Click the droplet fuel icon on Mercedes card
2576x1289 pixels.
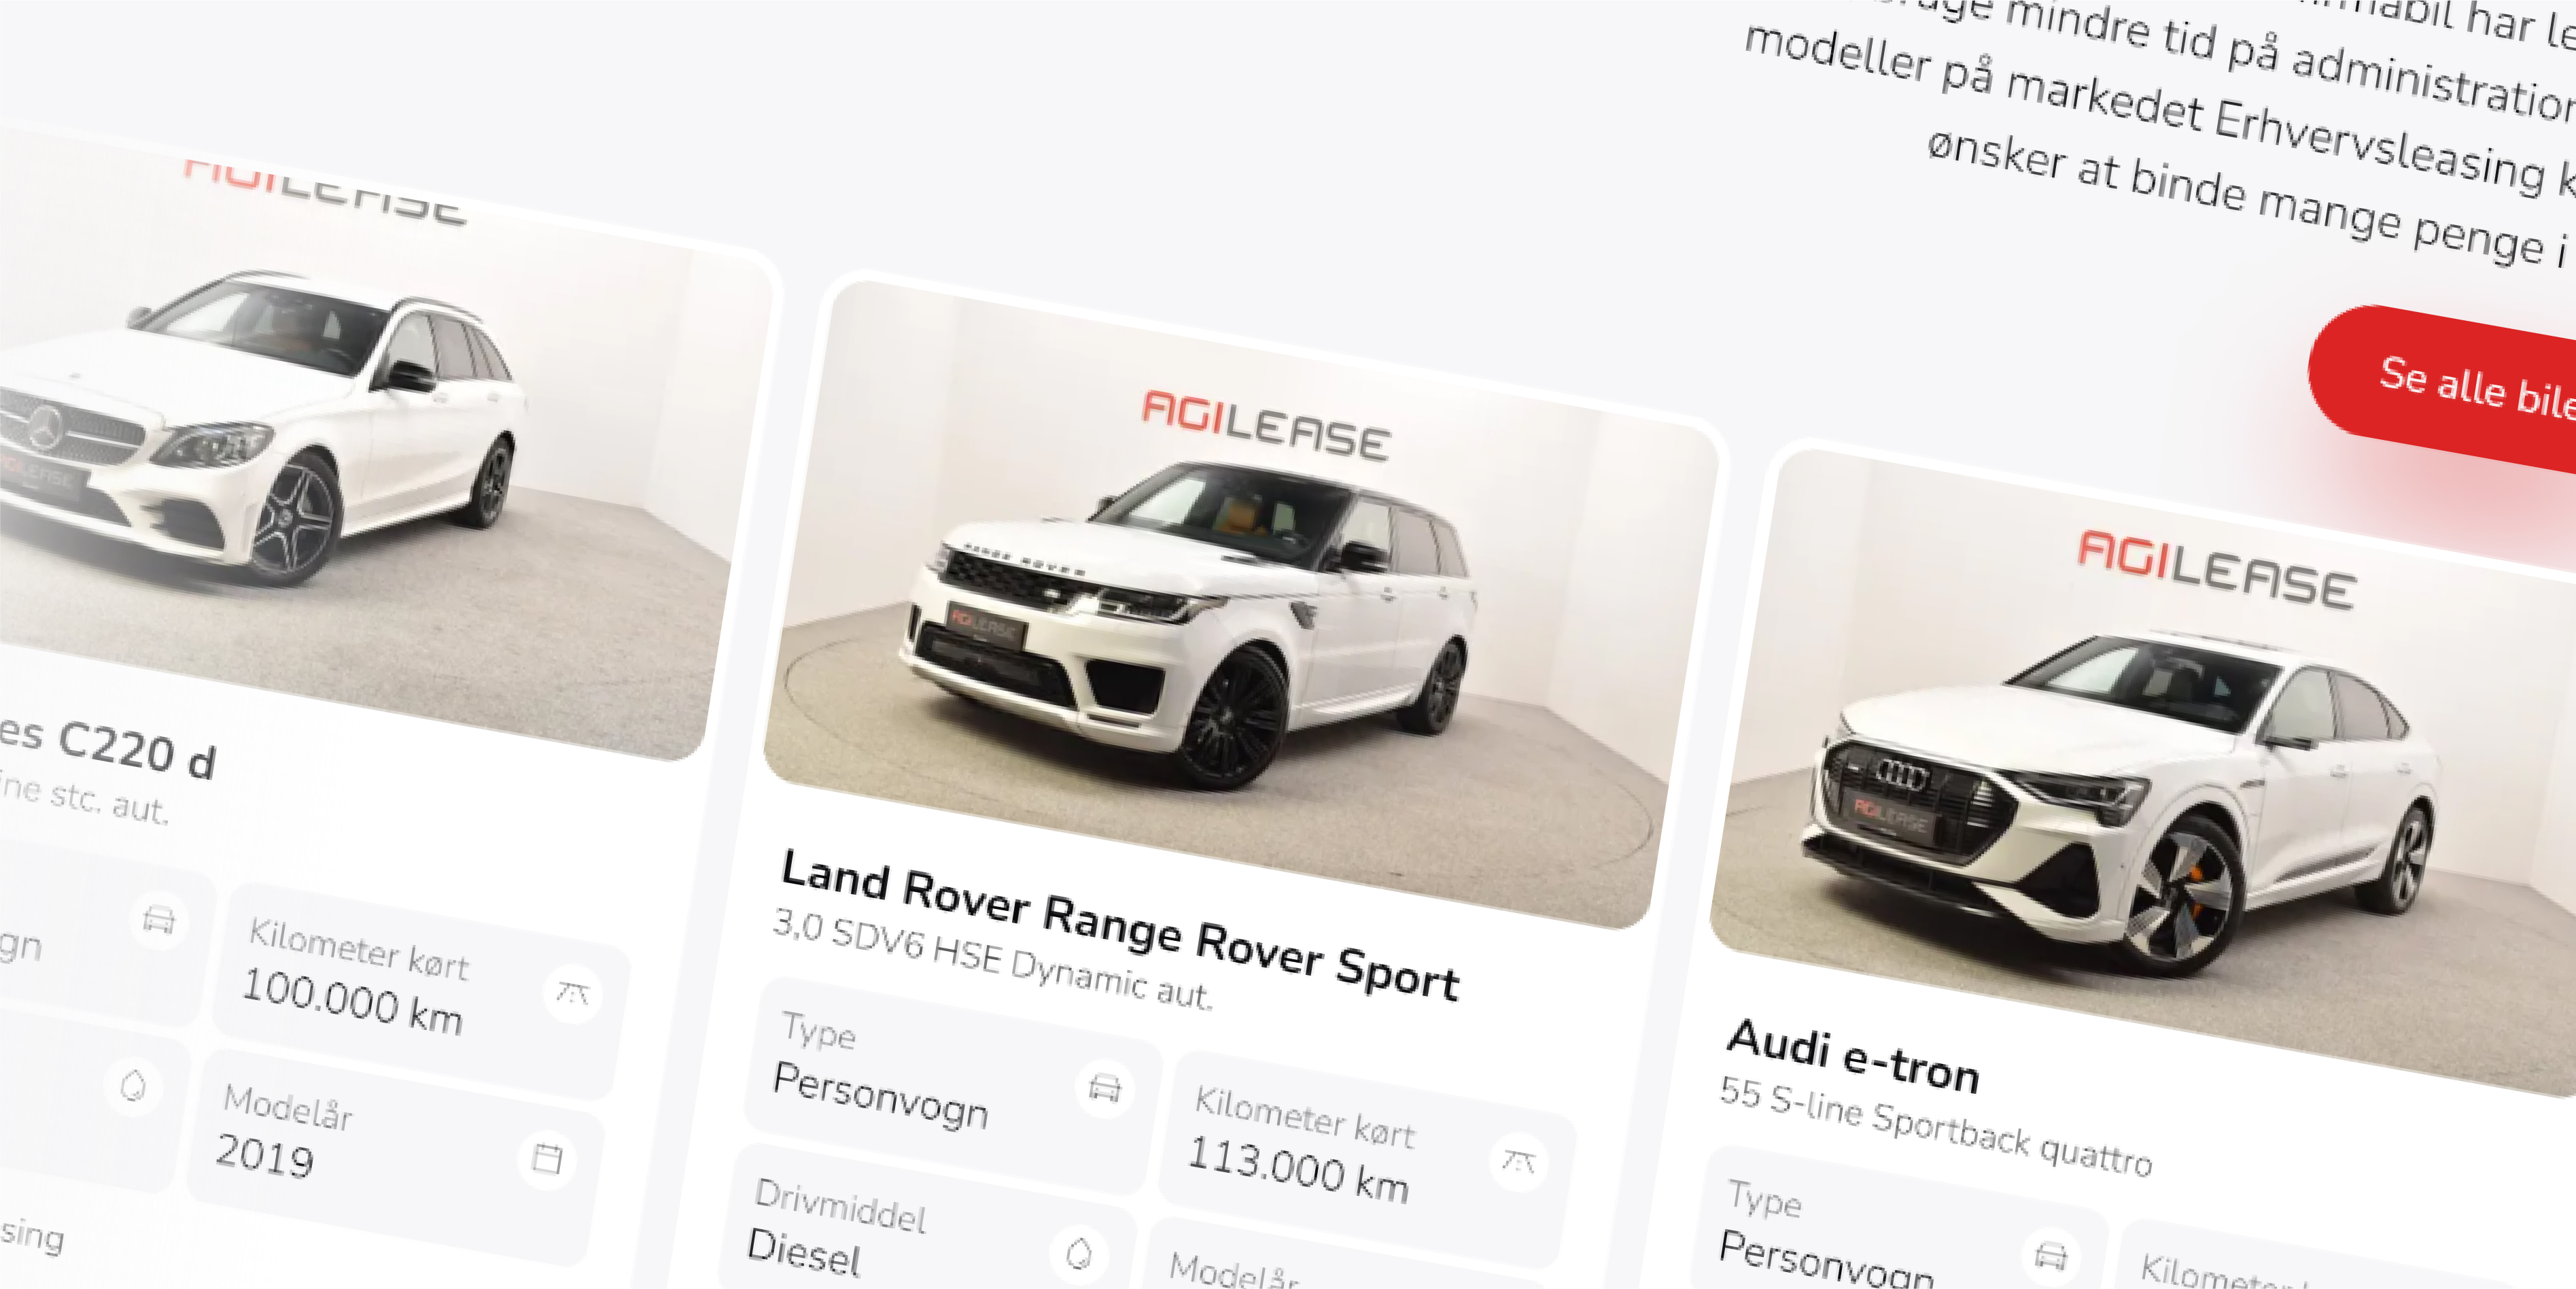point(133,1085)
